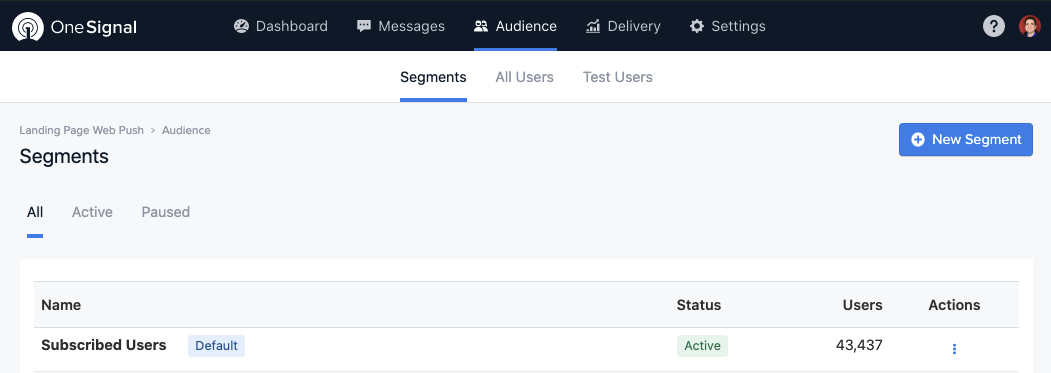Open the Landing Page Web Push breadcrumb
1051x373 pixels.
pos(82,130)
